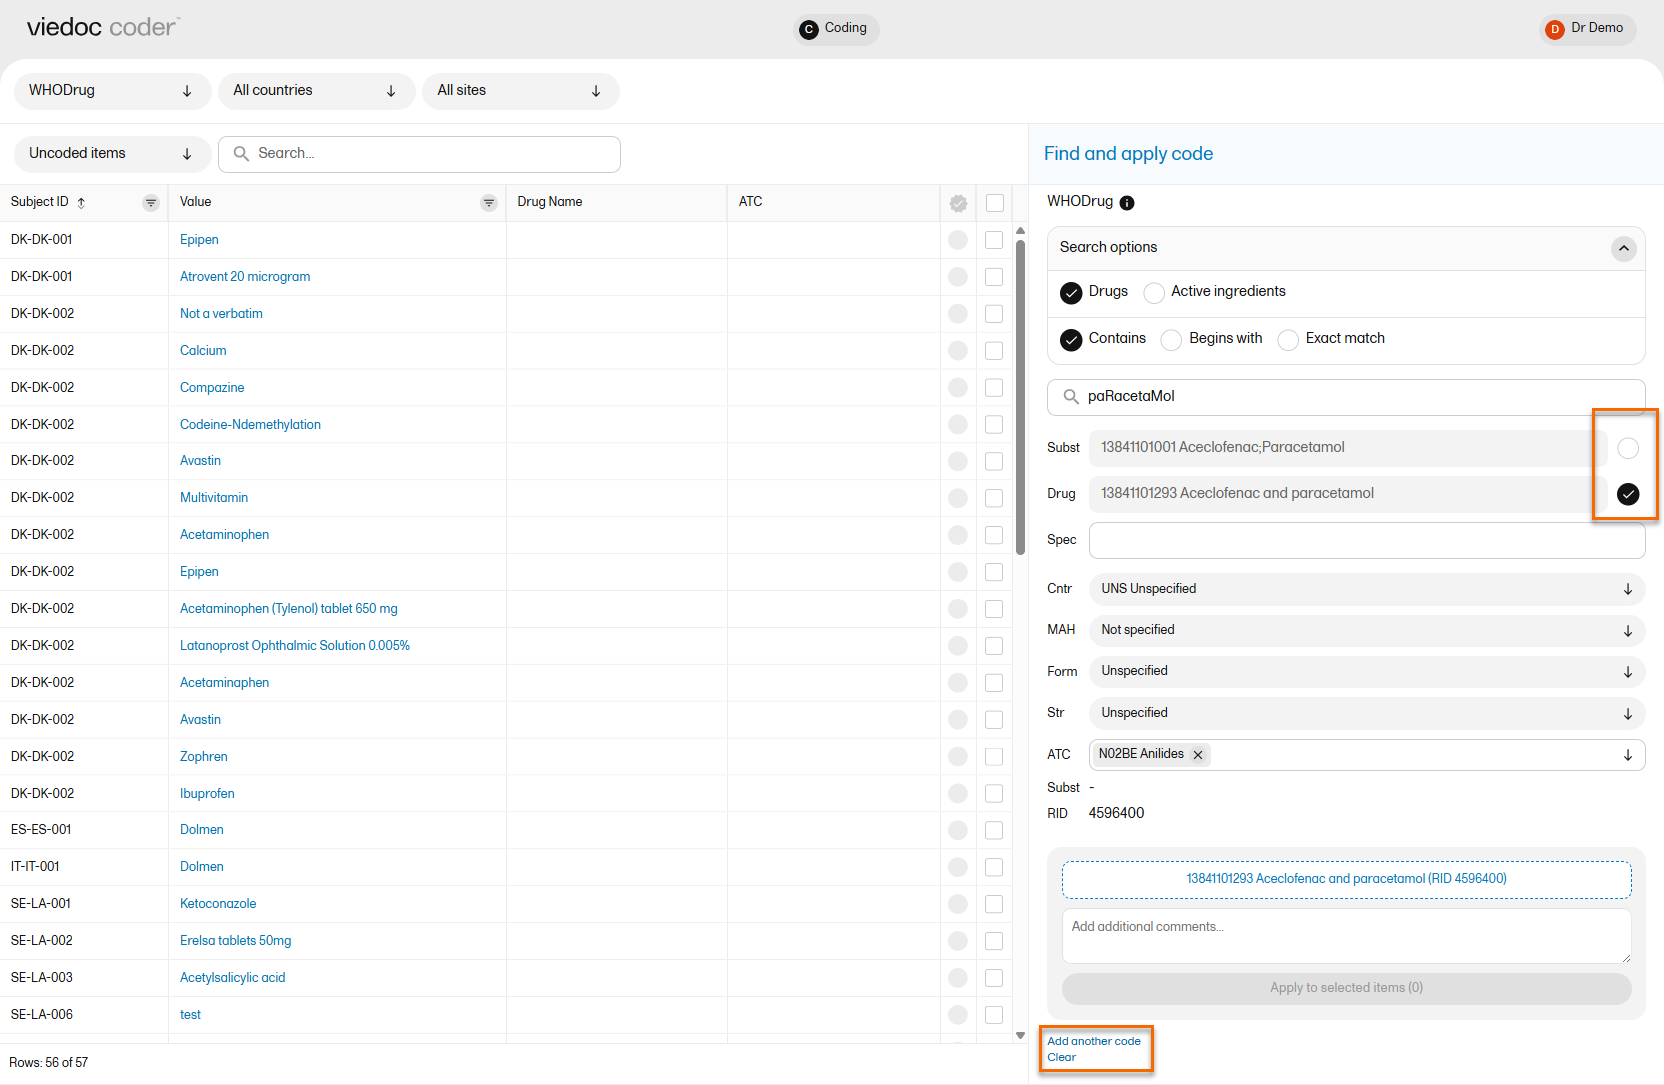
Task: Click the Dr Demo user avatar
Action: coord(1554,29)
